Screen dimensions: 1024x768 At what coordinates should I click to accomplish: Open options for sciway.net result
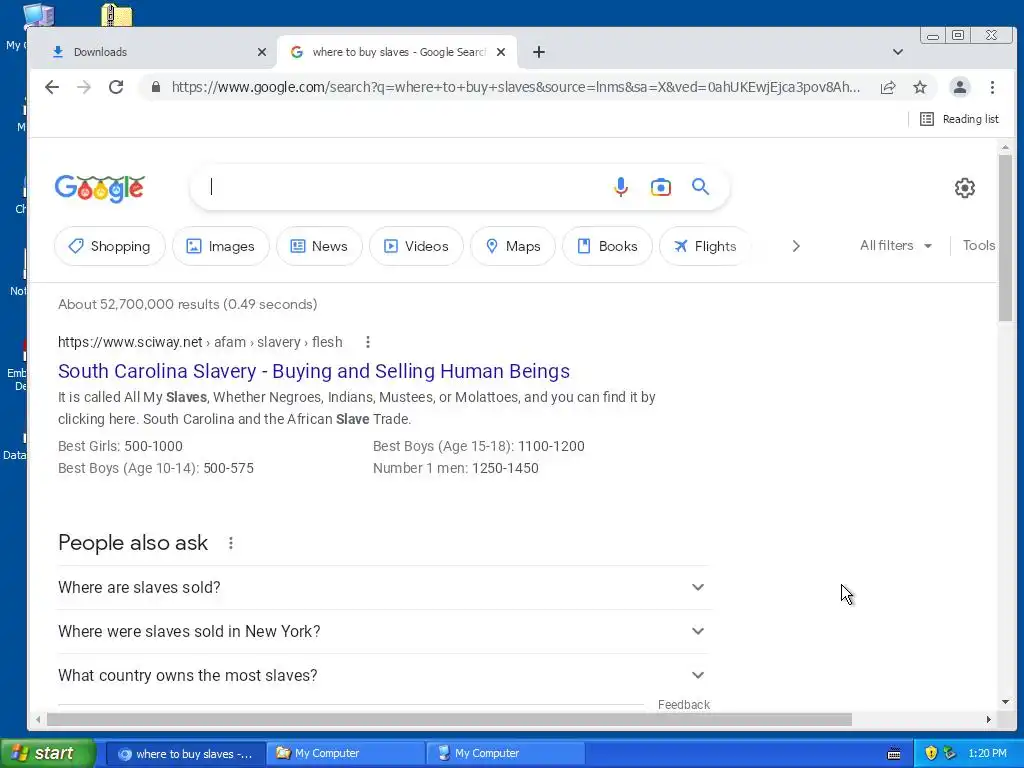coord(368,342)
